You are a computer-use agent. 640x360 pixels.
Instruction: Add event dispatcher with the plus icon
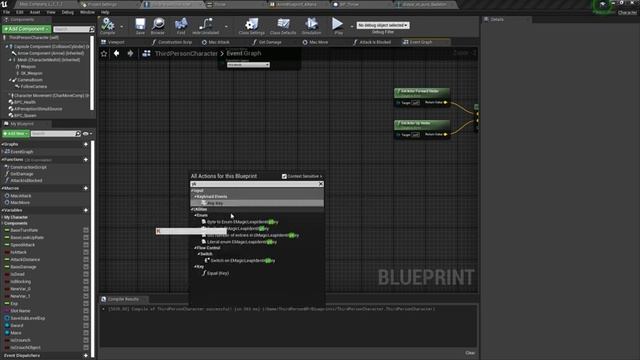[x=86, y=356]
